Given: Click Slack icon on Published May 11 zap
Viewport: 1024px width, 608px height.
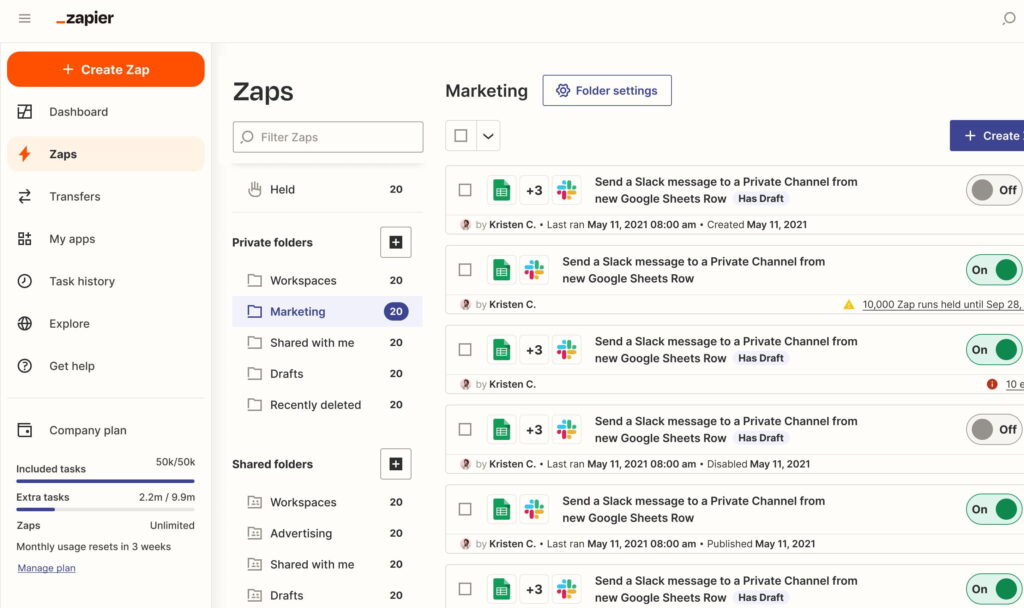Looking at the screenshot, I should point(534,509).
